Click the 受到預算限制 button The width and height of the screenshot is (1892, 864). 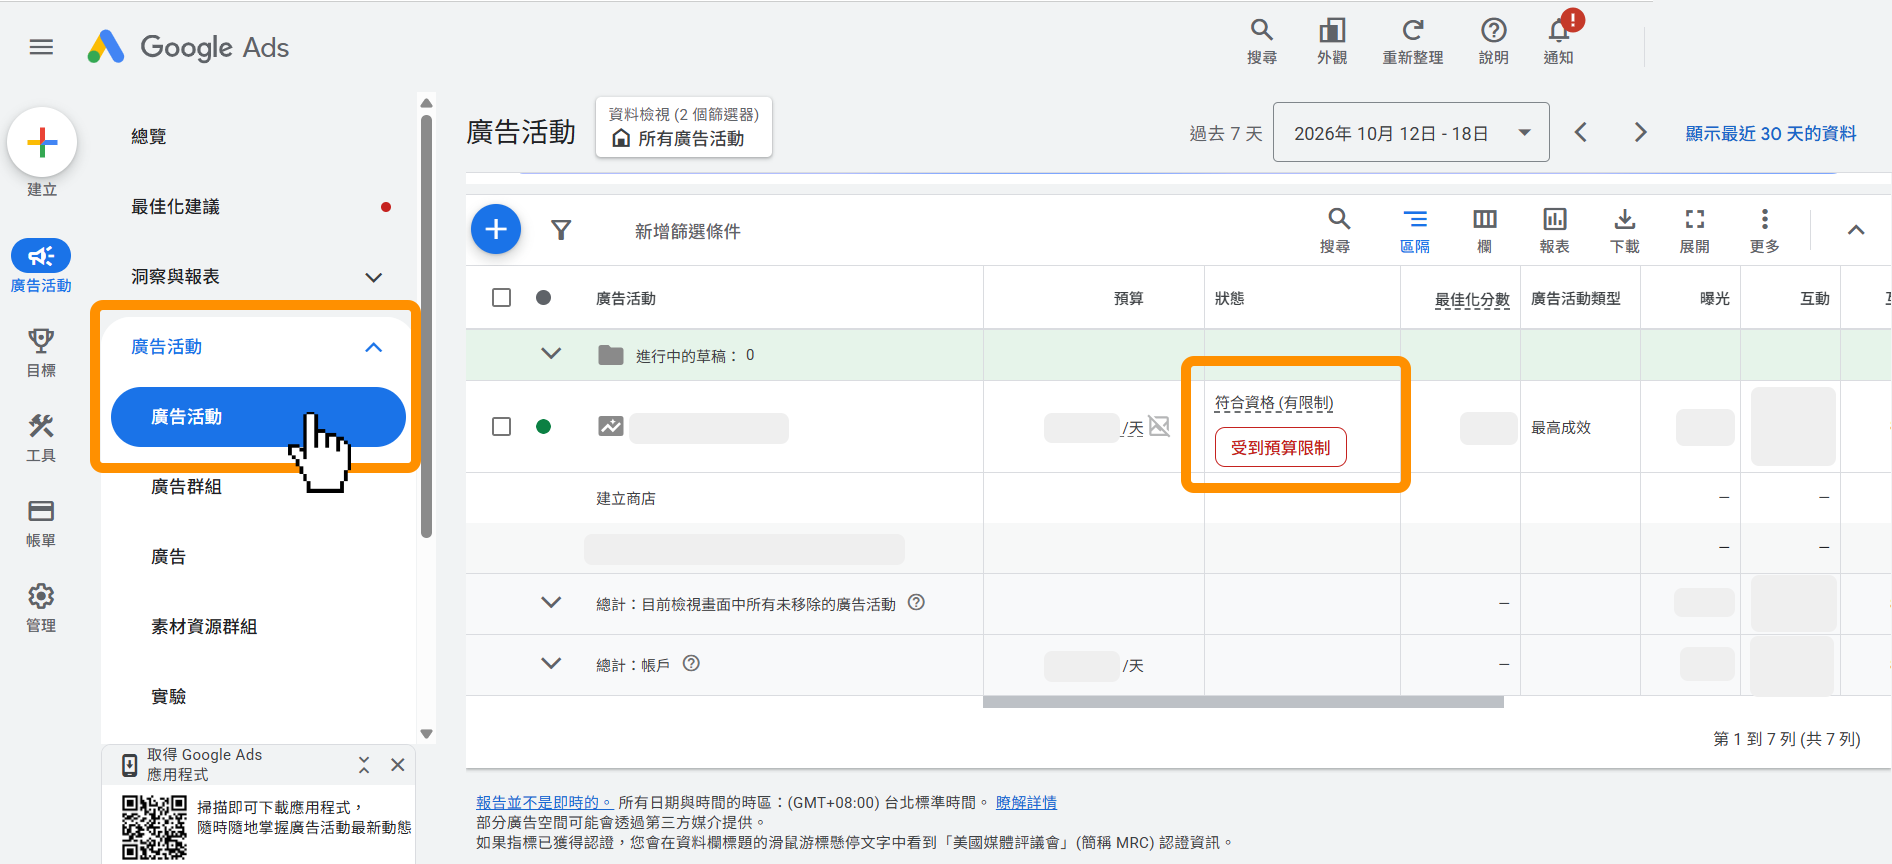1281,447
